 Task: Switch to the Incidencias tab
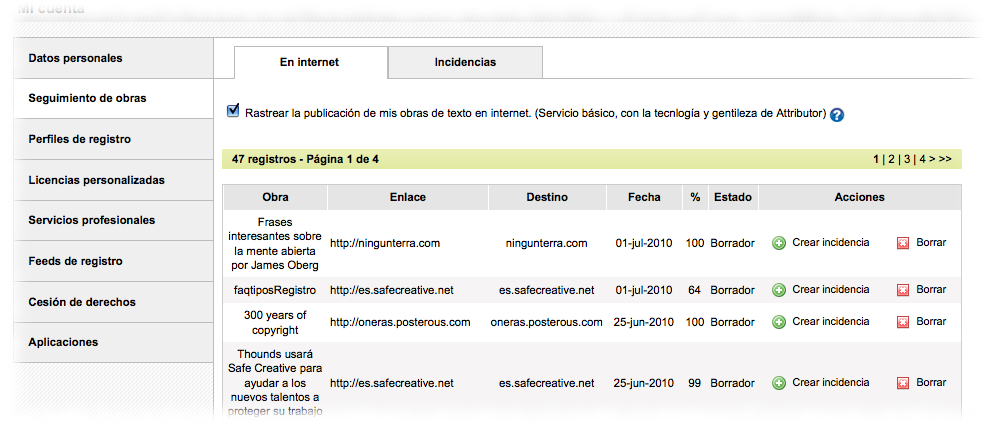coord(465,62)
